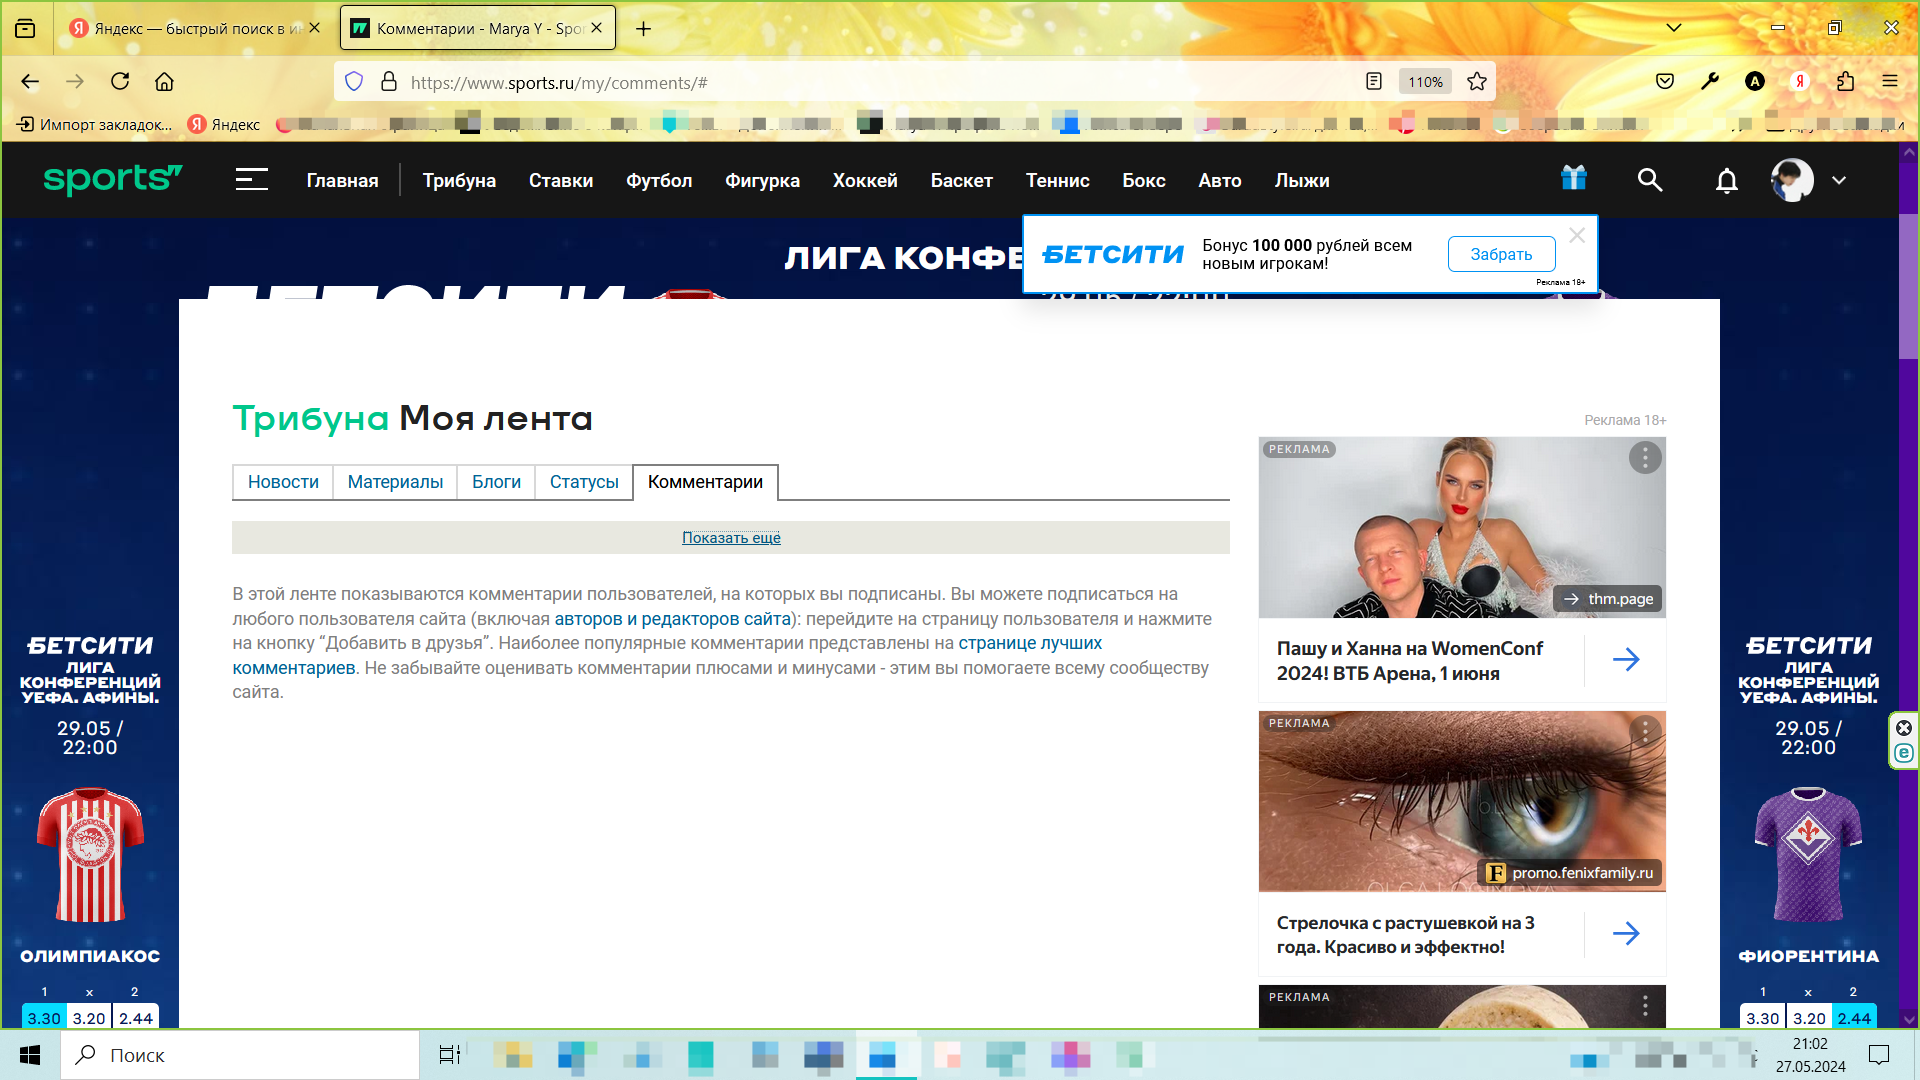Image resolution: width=1920 pixels, height=1080 pixels.
Task: Close the Betcity bonus popup
Action: tap(1577, 235)
